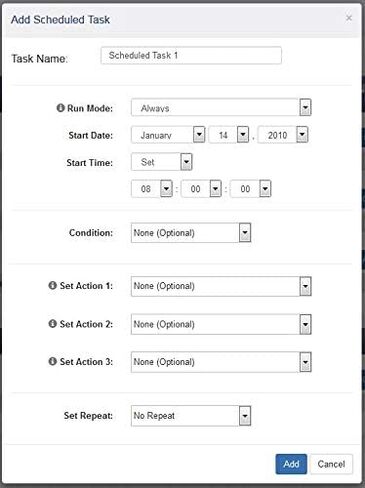365x488 pixels.
Task: Expand the Condition dropdown
Action: coord(191,233)
